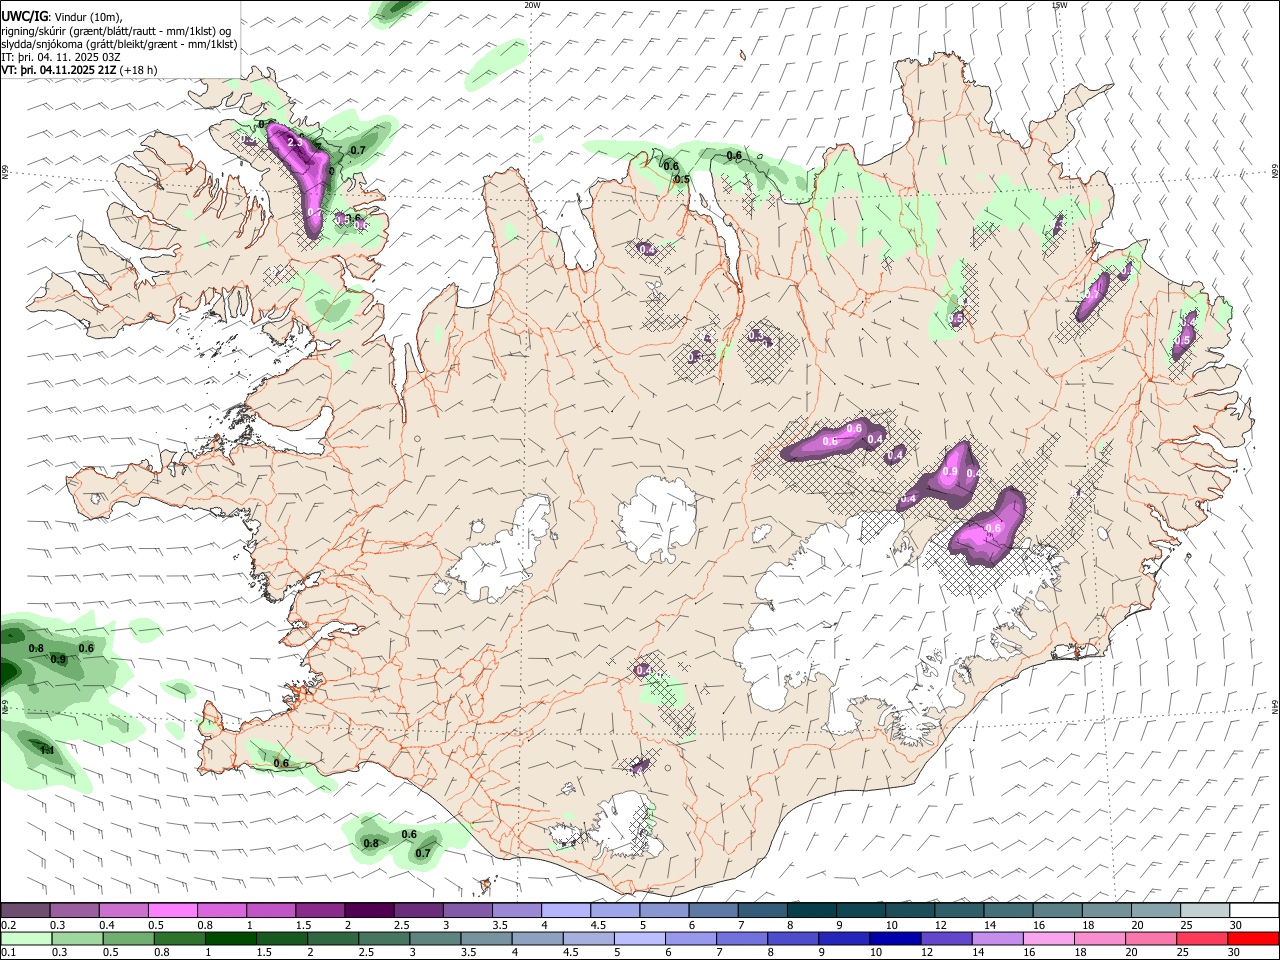Click the darkest purple 2 swatch in upper legend
This screenshot has height=960, width=1280.
tap(369, 911)
